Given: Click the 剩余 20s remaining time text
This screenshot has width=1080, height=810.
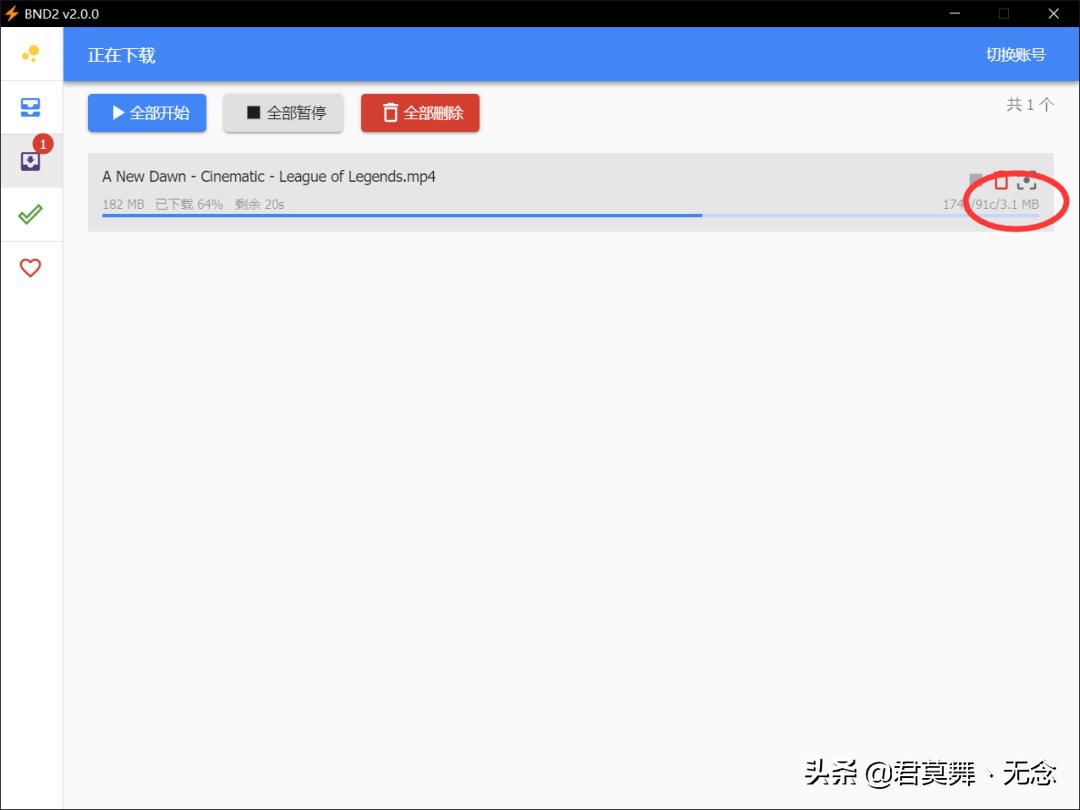Looking at the screenshot, I should [x=260, y=204].
